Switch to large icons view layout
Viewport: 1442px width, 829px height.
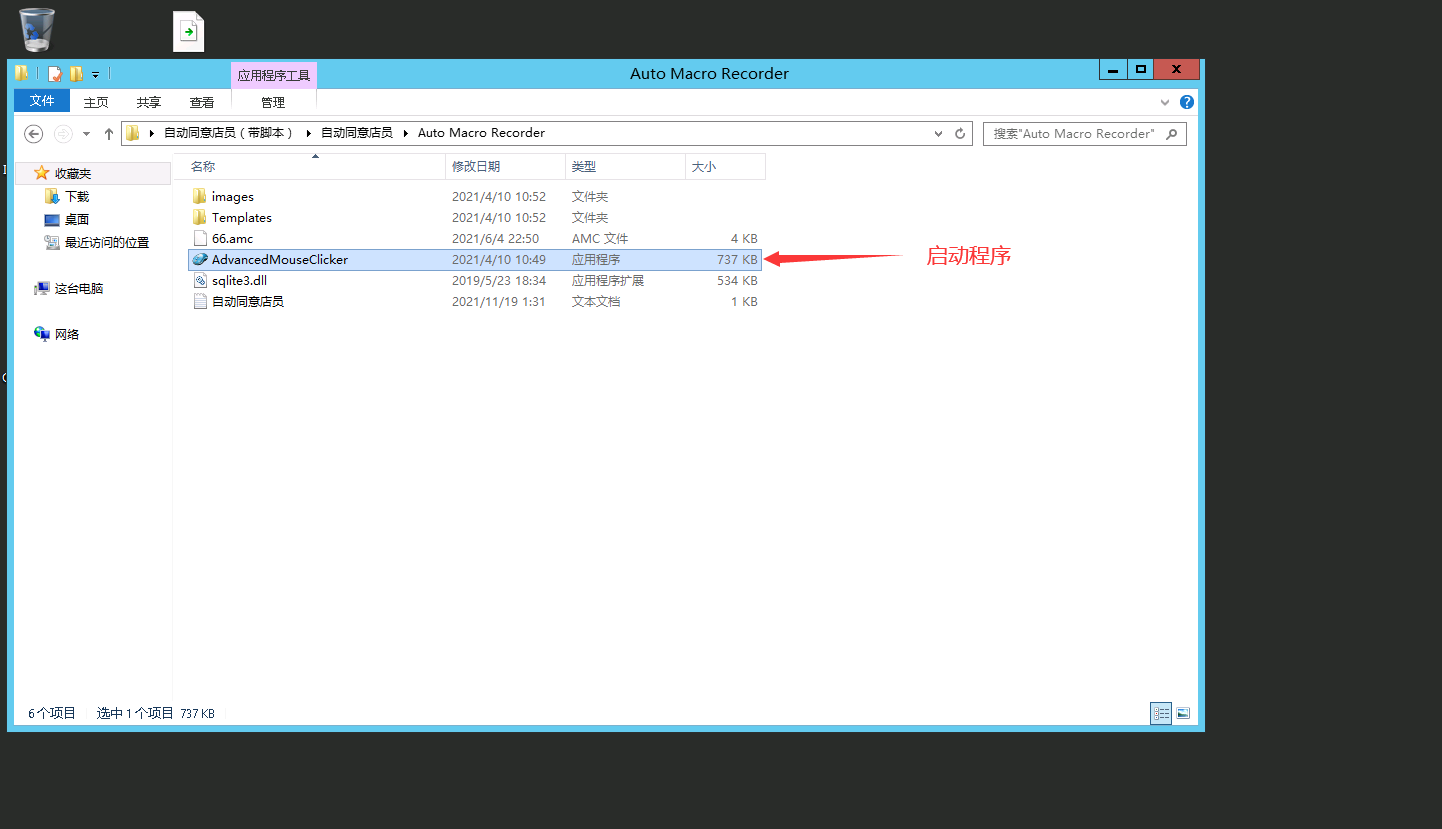tap(1183, 713)
